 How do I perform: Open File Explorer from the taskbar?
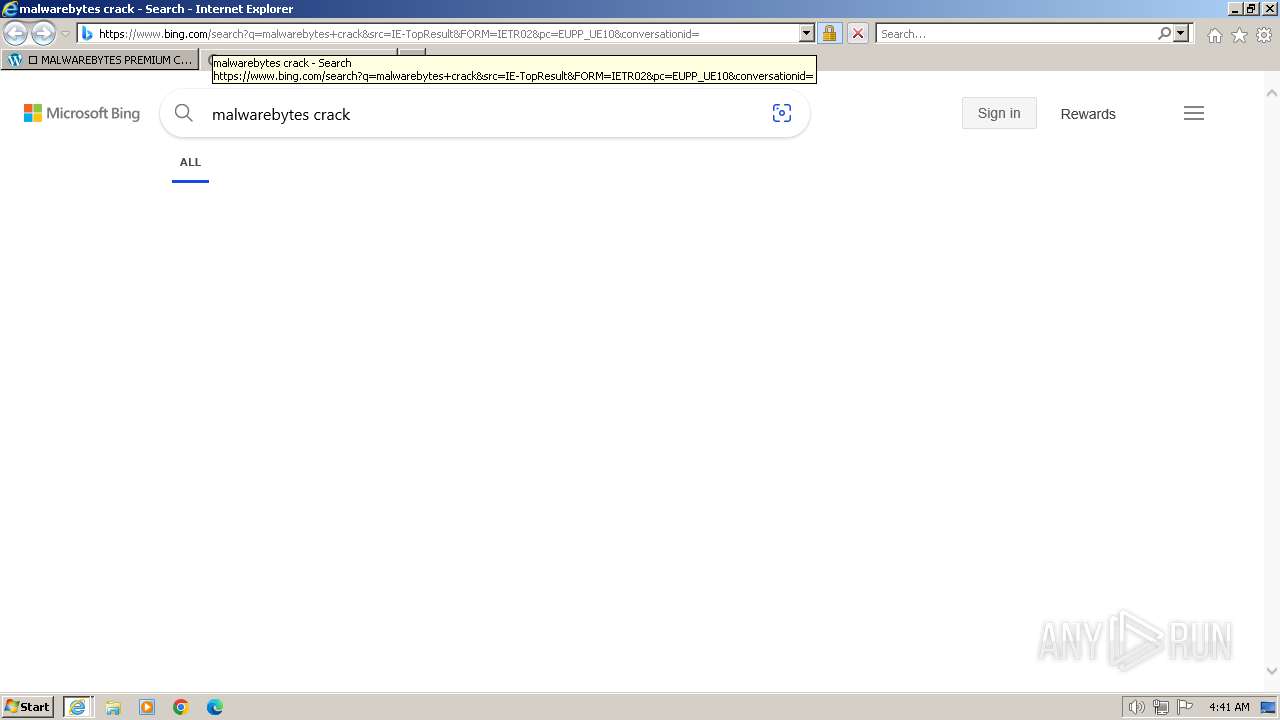(113, 707)
